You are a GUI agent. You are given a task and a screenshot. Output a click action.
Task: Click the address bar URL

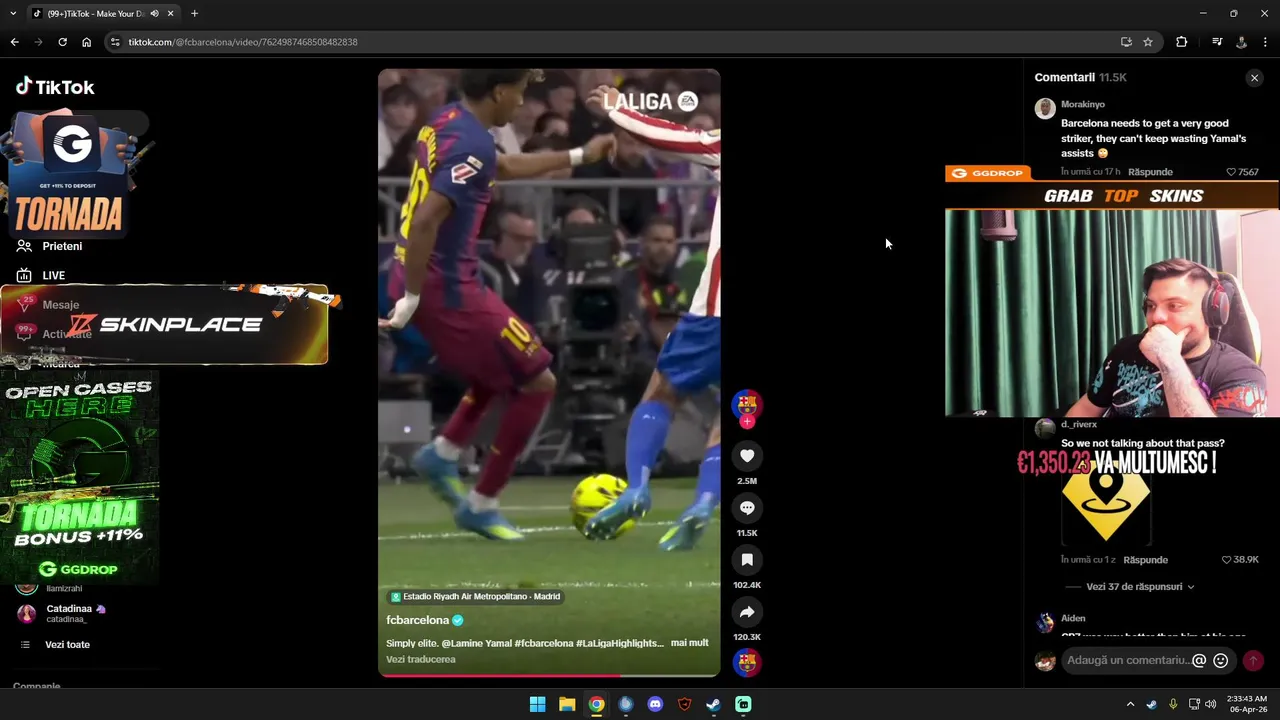click(243, 42)
